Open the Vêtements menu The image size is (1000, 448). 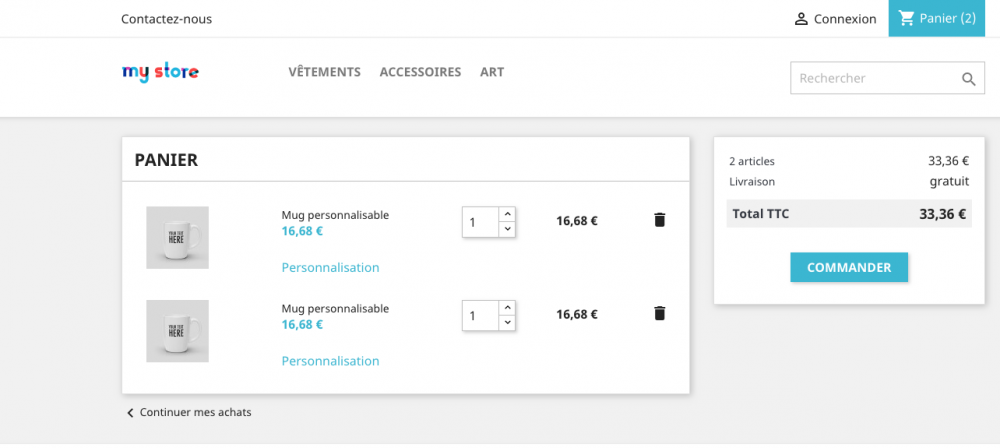(x=324, y=72)
